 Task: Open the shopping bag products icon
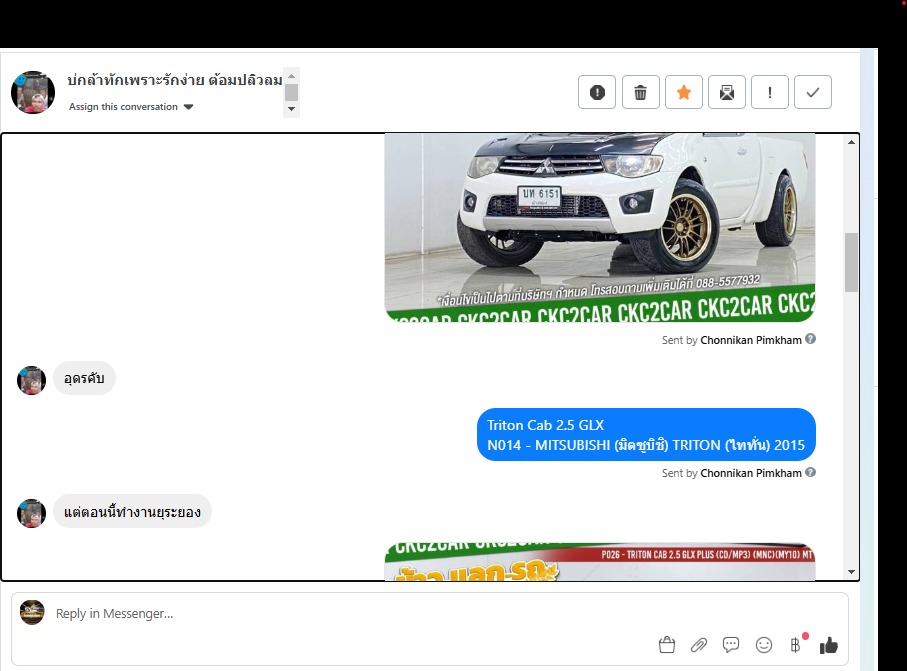[667, 645]
